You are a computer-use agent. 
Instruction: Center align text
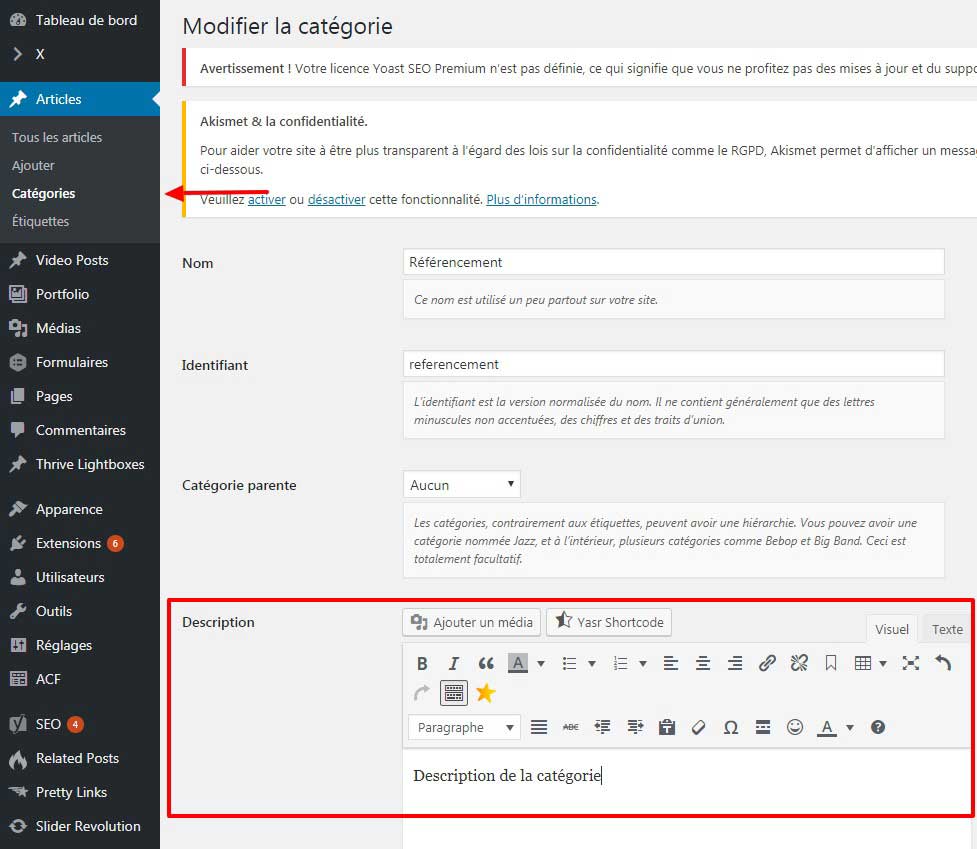[703, 663]
